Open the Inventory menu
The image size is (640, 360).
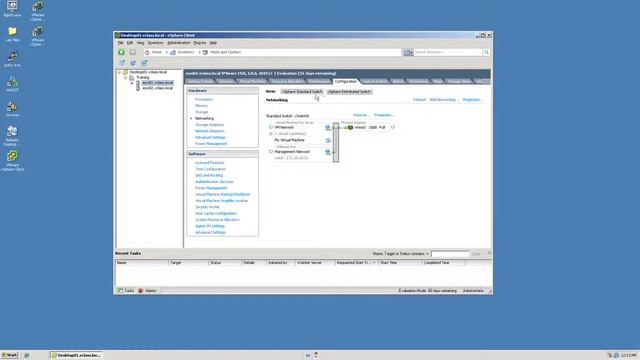(x=156, y=43)
